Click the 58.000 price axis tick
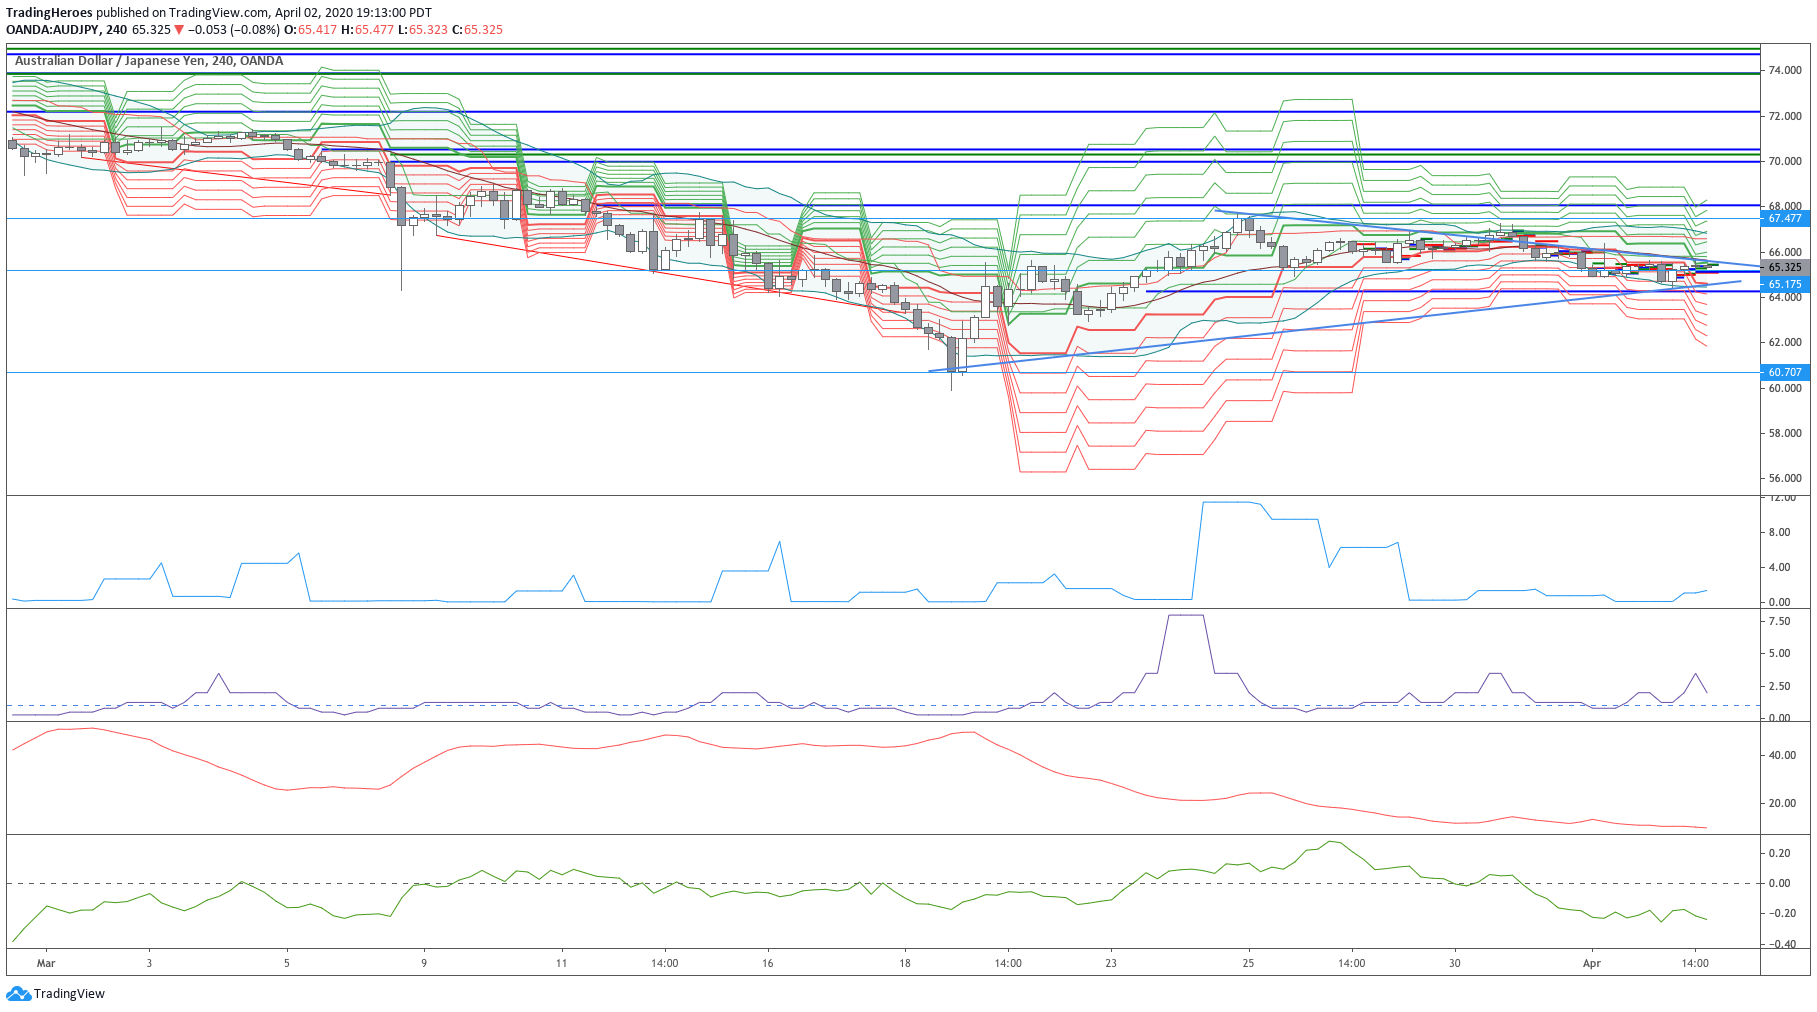1817x1012 pixels. click(1785, 433)
